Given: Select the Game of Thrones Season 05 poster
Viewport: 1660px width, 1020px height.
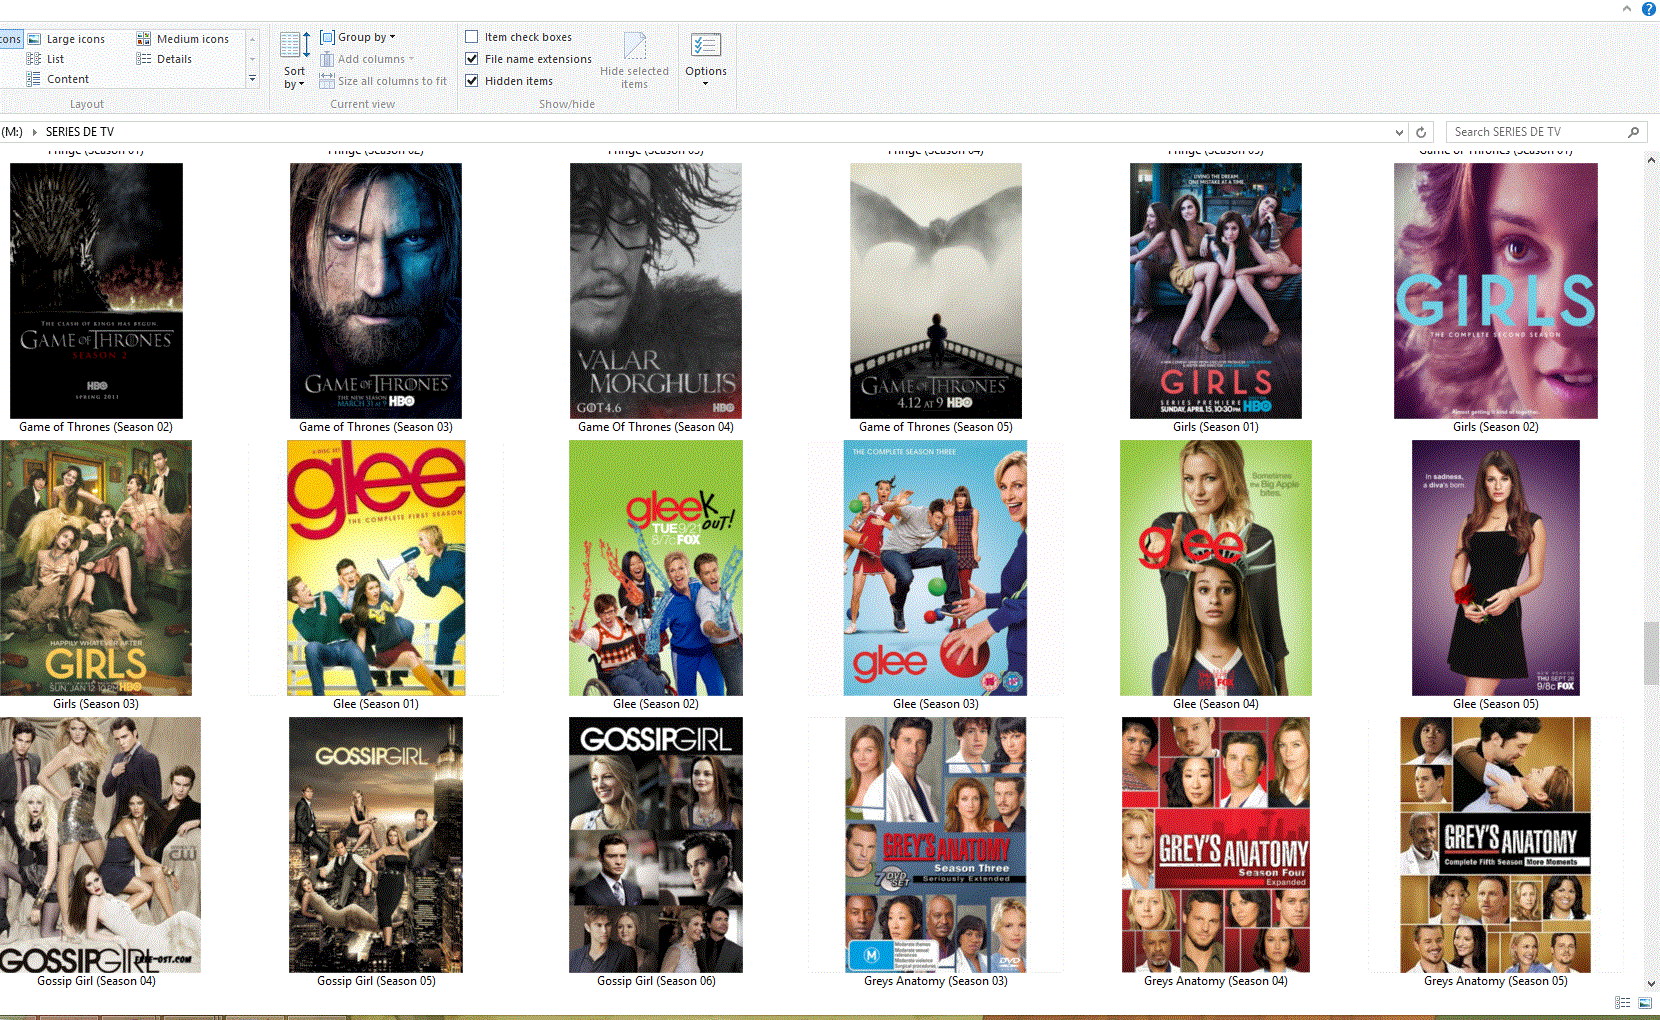Looking at the screenshot, I should click(x=936, y=291).
